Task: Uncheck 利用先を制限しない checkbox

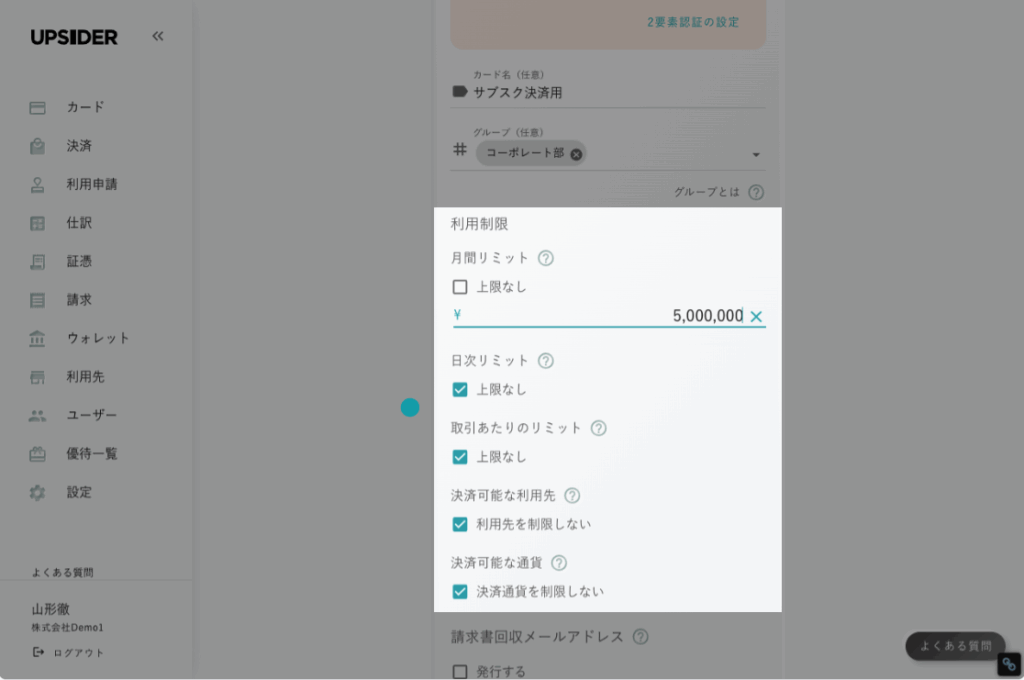Action: (x=460, y=524)
